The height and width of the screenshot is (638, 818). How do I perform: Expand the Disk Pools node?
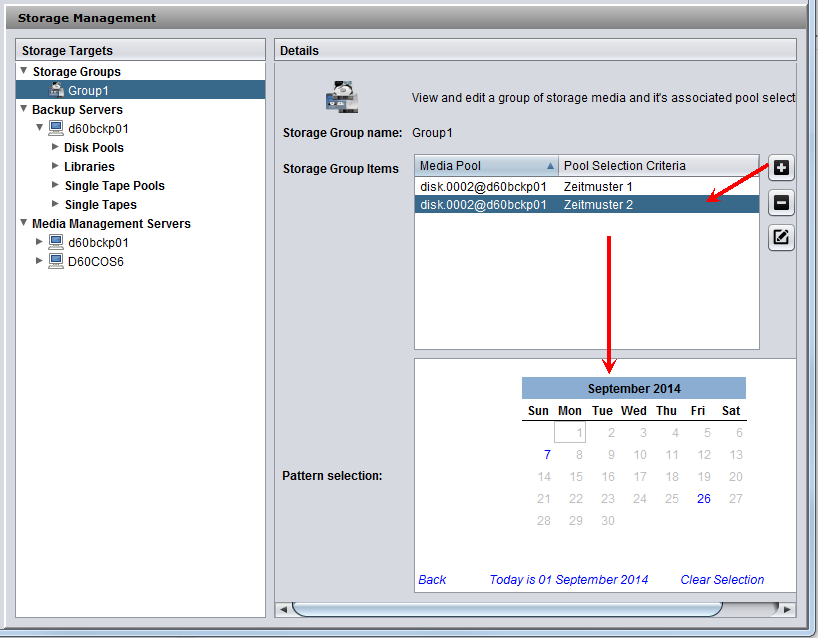point(55,147)
